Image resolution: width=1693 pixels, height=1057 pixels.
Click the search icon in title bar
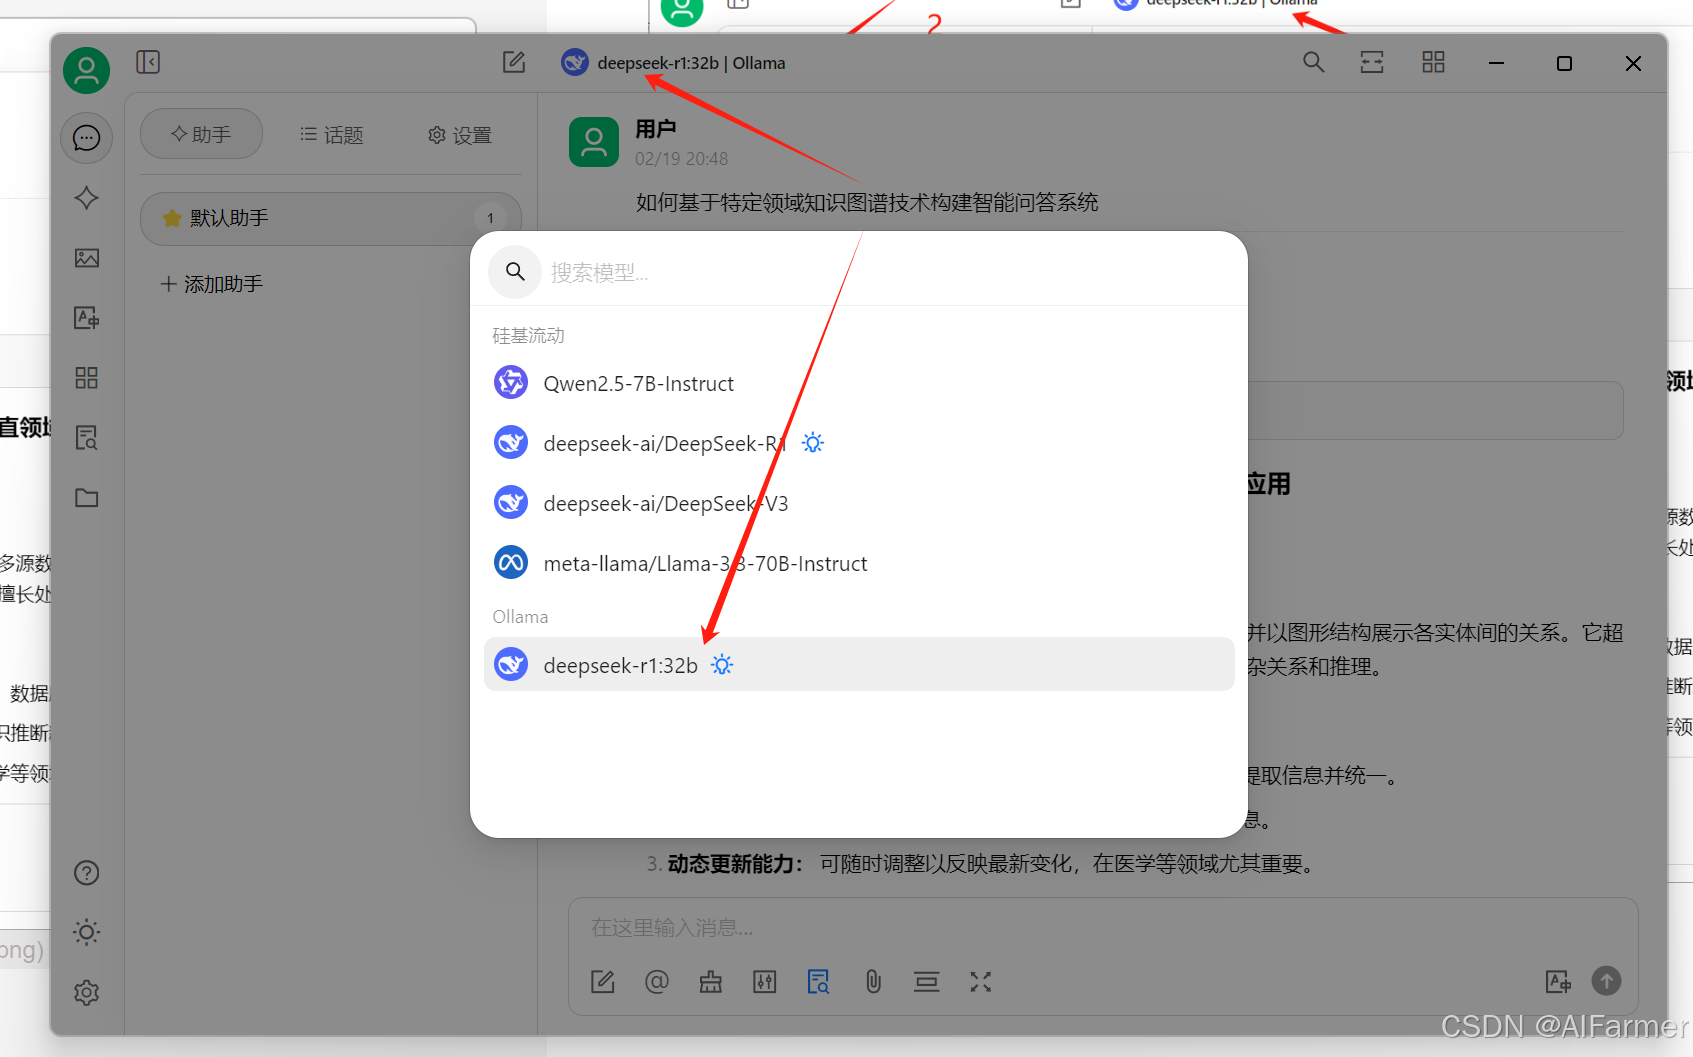(1314, 62)
